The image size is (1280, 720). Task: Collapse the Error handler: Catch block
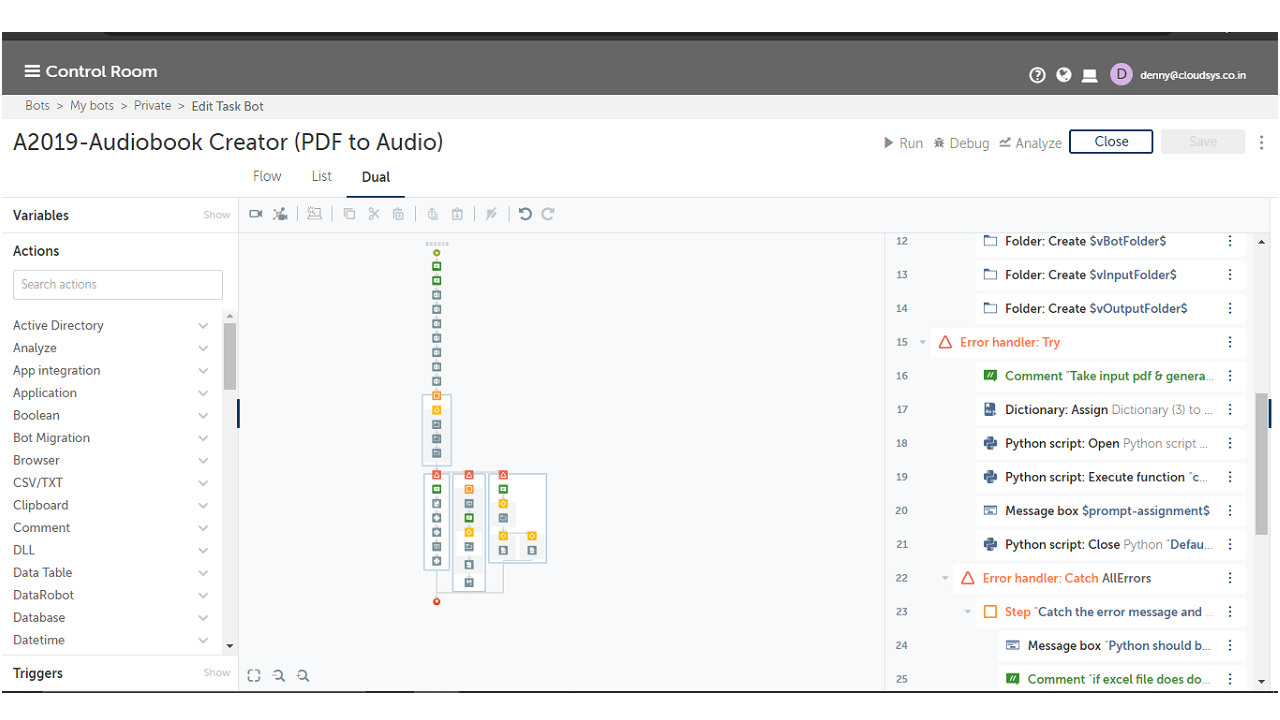(x=945, y=578)
